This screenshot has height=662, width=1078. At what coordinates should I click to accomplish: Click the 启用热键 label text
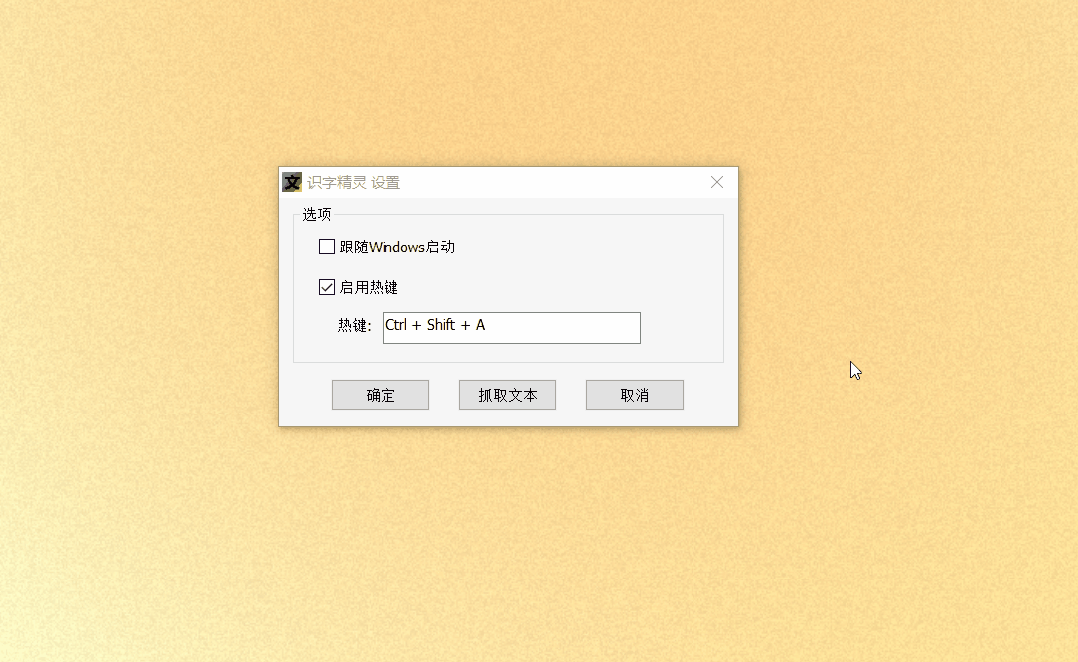pyautogui.click(x=368, y=287)
